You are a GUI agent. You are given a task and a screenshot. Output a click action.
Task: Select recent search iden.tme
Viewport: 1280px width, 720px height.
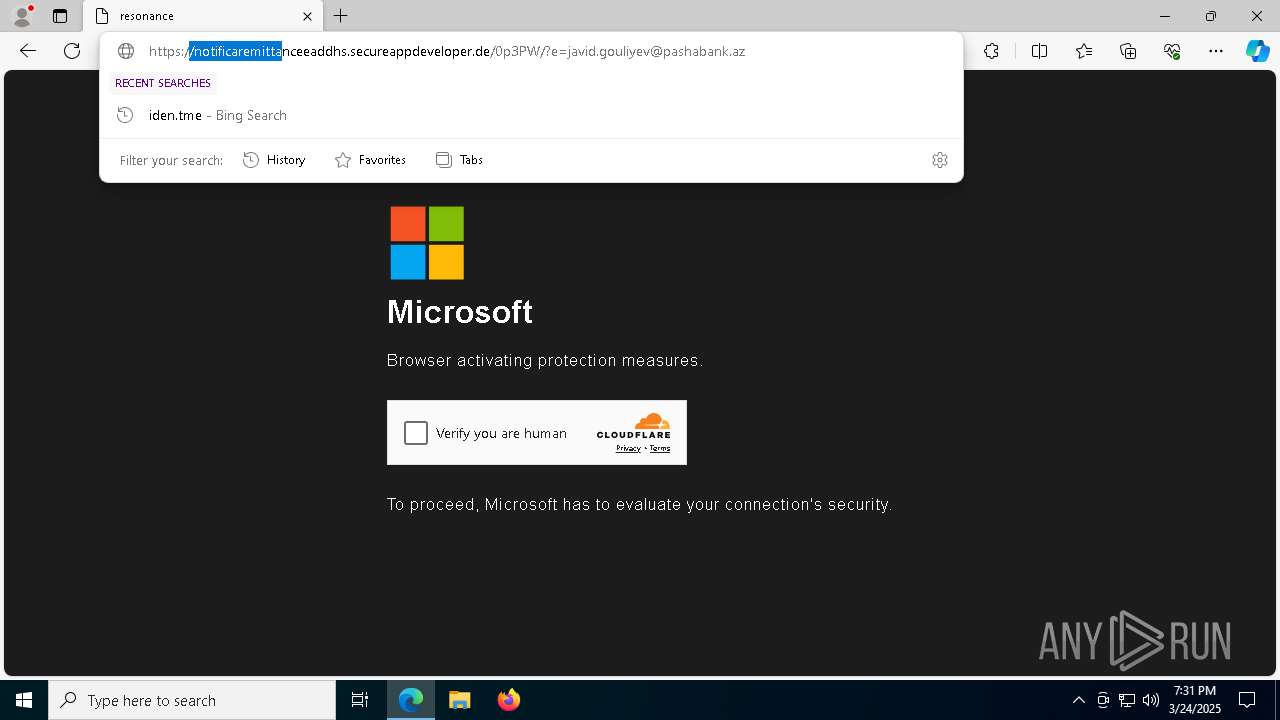pyautogui.click(x=531, y=115)
